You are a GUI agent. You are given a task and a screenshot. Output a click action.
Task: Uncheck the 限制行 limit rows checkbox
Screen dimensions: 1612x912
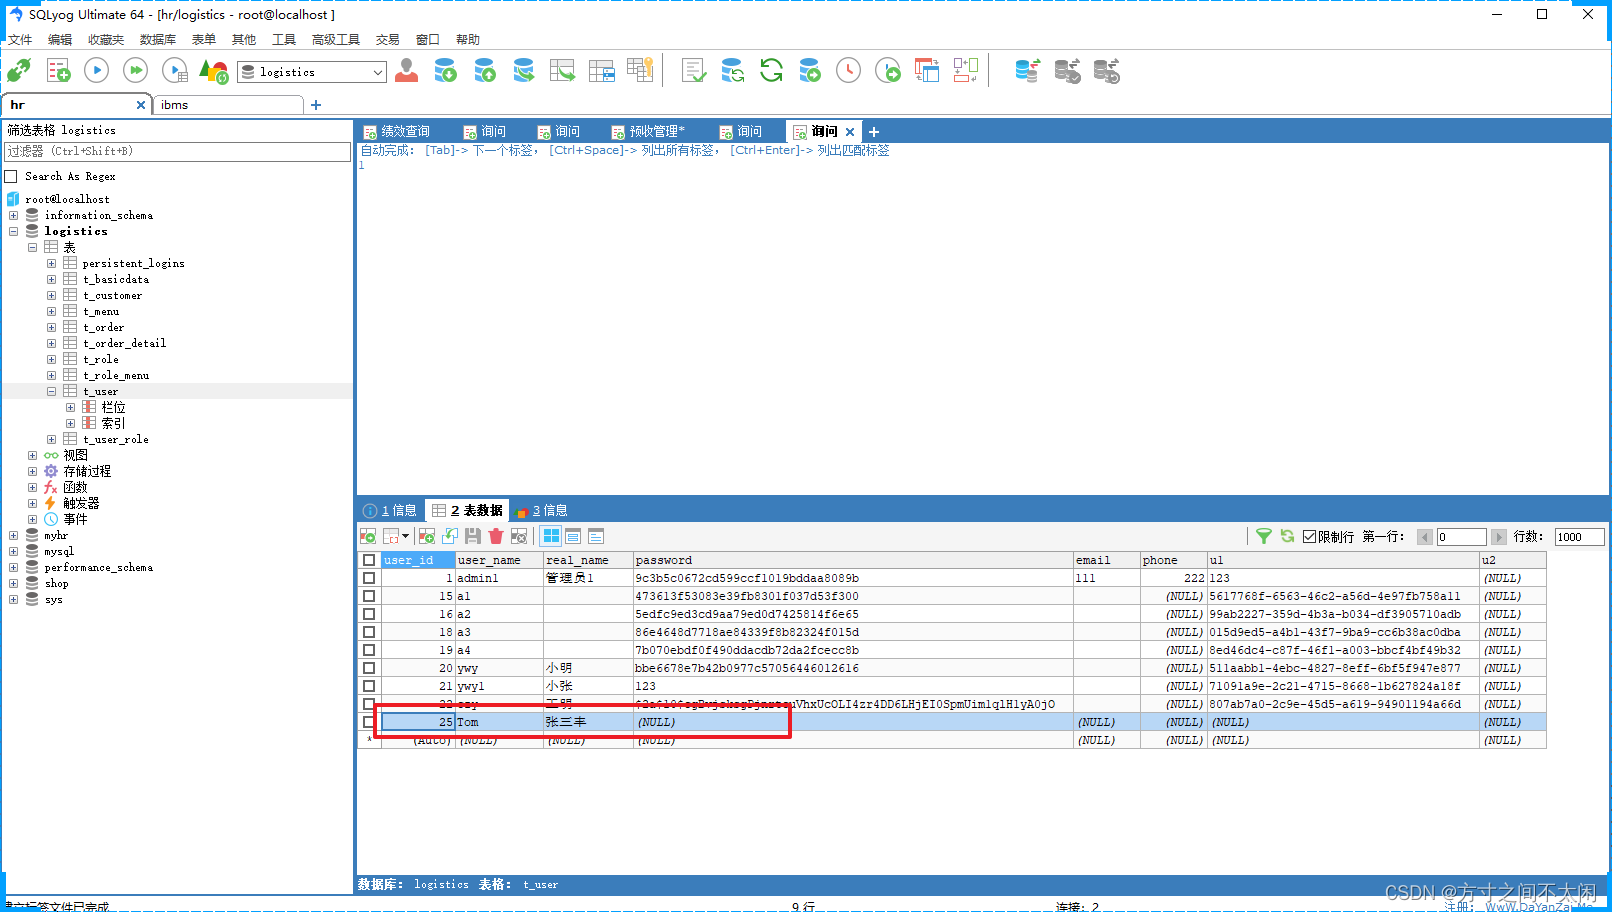point(1308,536)
